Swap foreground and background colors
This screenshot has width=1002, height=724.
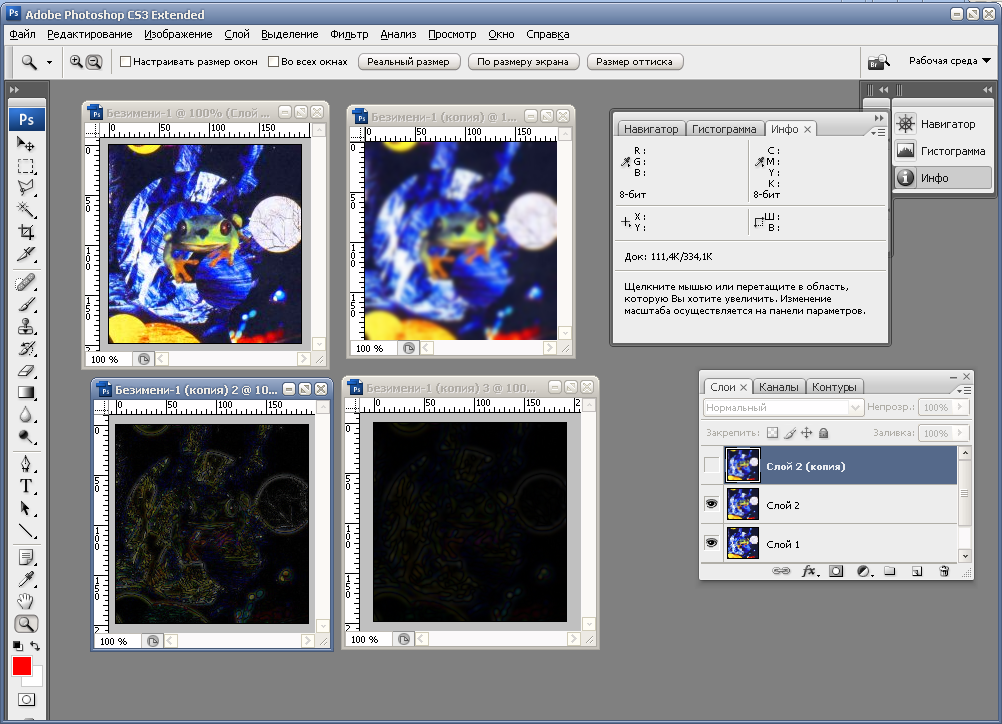(x=35, y=646)
